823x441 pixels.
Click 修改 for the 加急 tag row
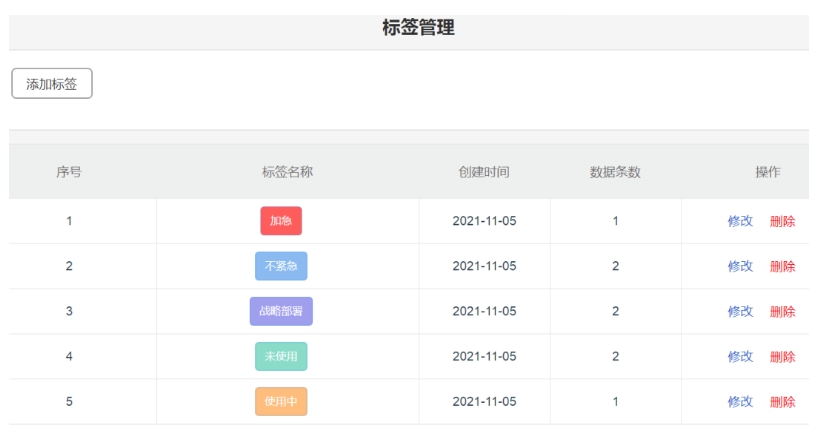(740, 221)
